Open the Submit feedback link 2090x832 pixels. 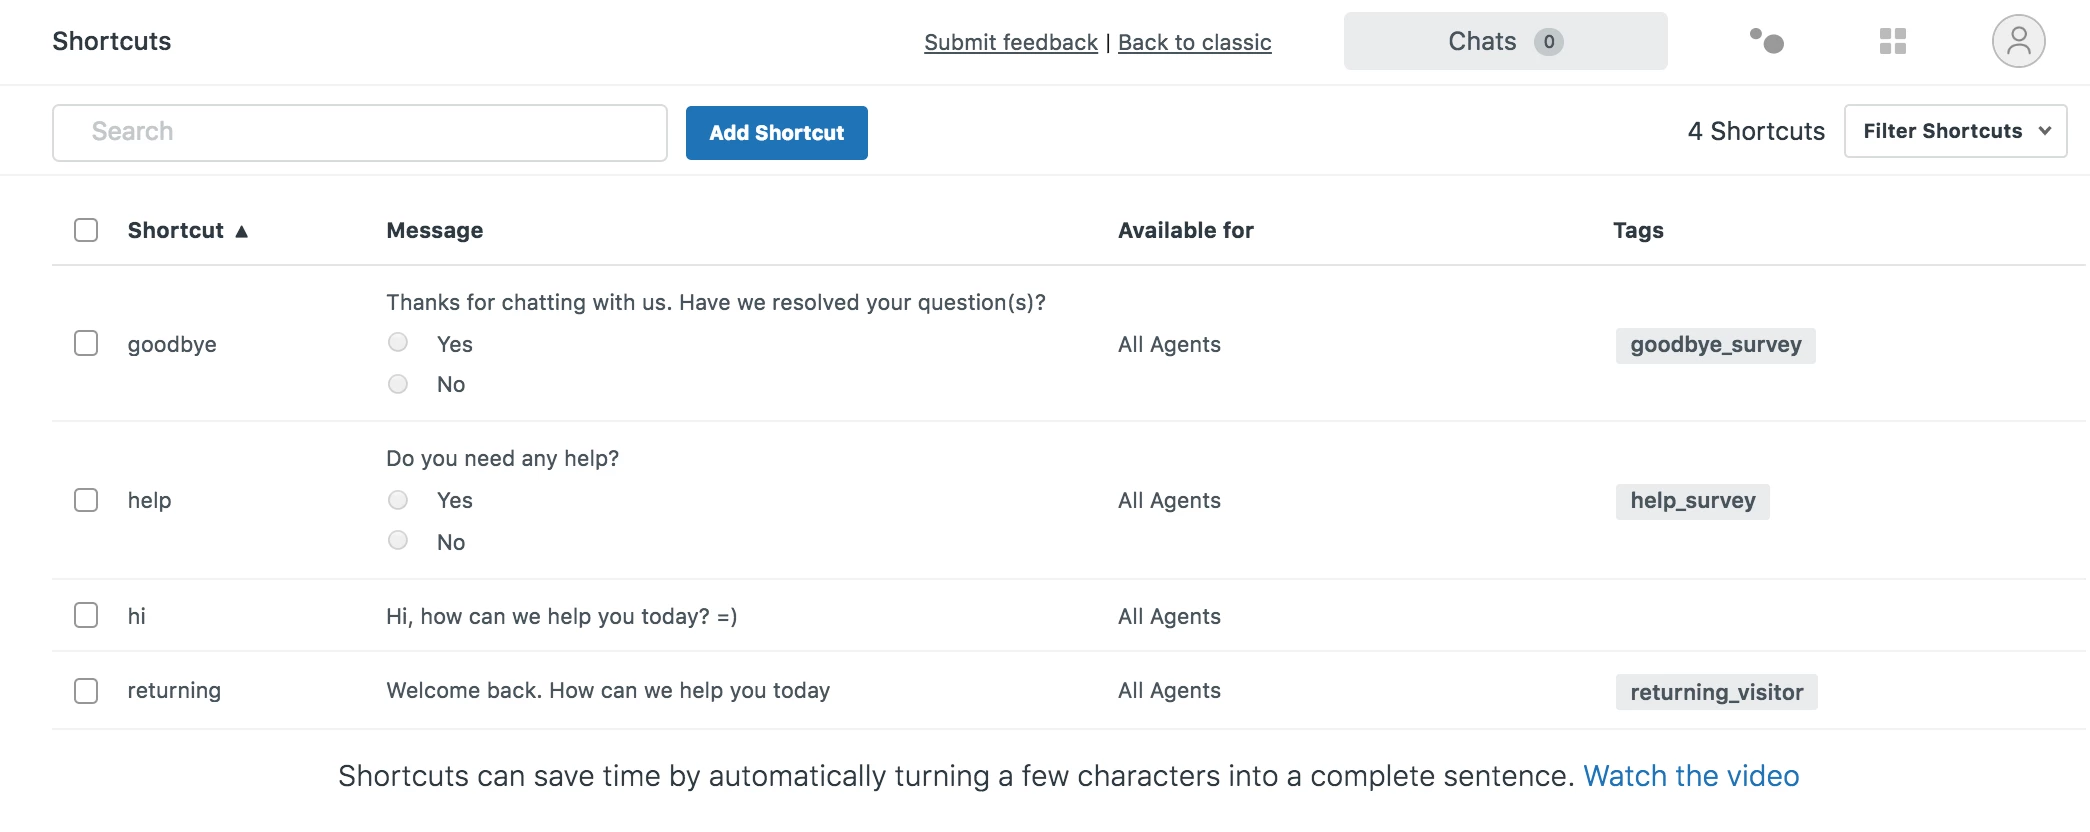[x=1010, y=42]
